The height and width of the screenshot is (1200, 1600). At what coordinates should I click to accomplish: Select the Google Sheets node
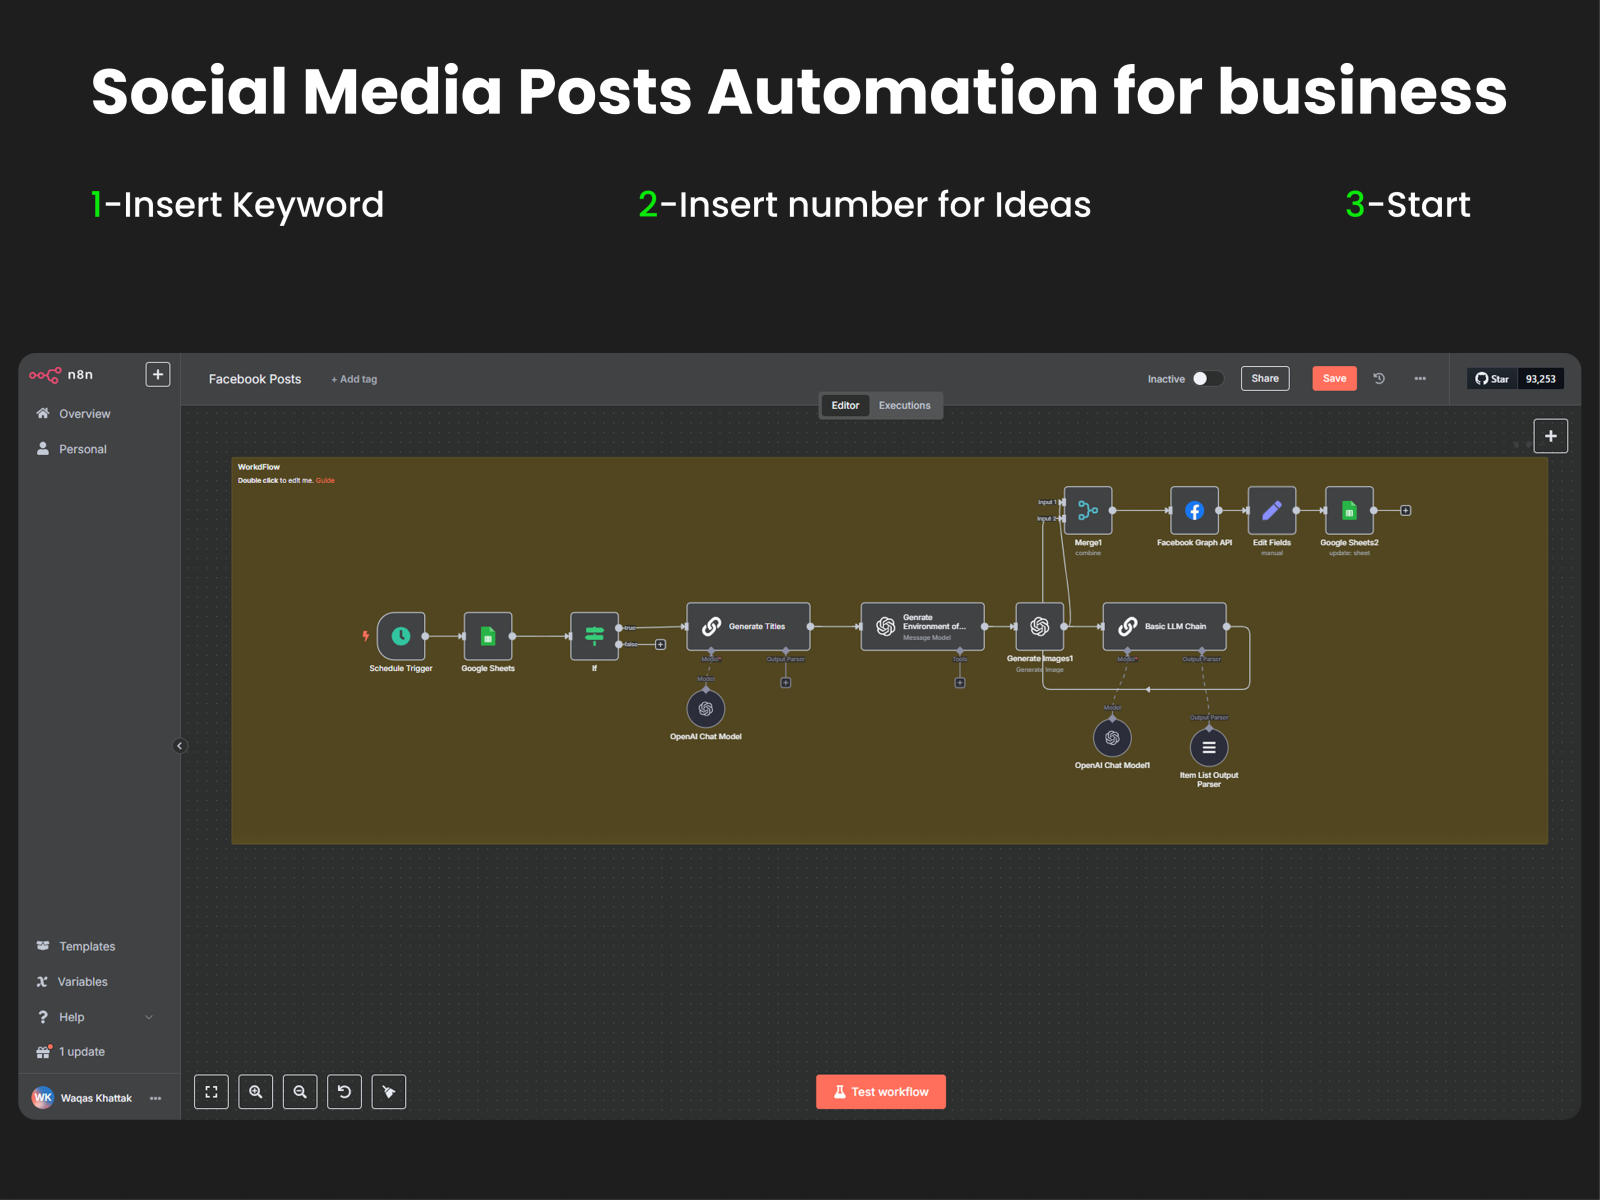pos(488,636)
